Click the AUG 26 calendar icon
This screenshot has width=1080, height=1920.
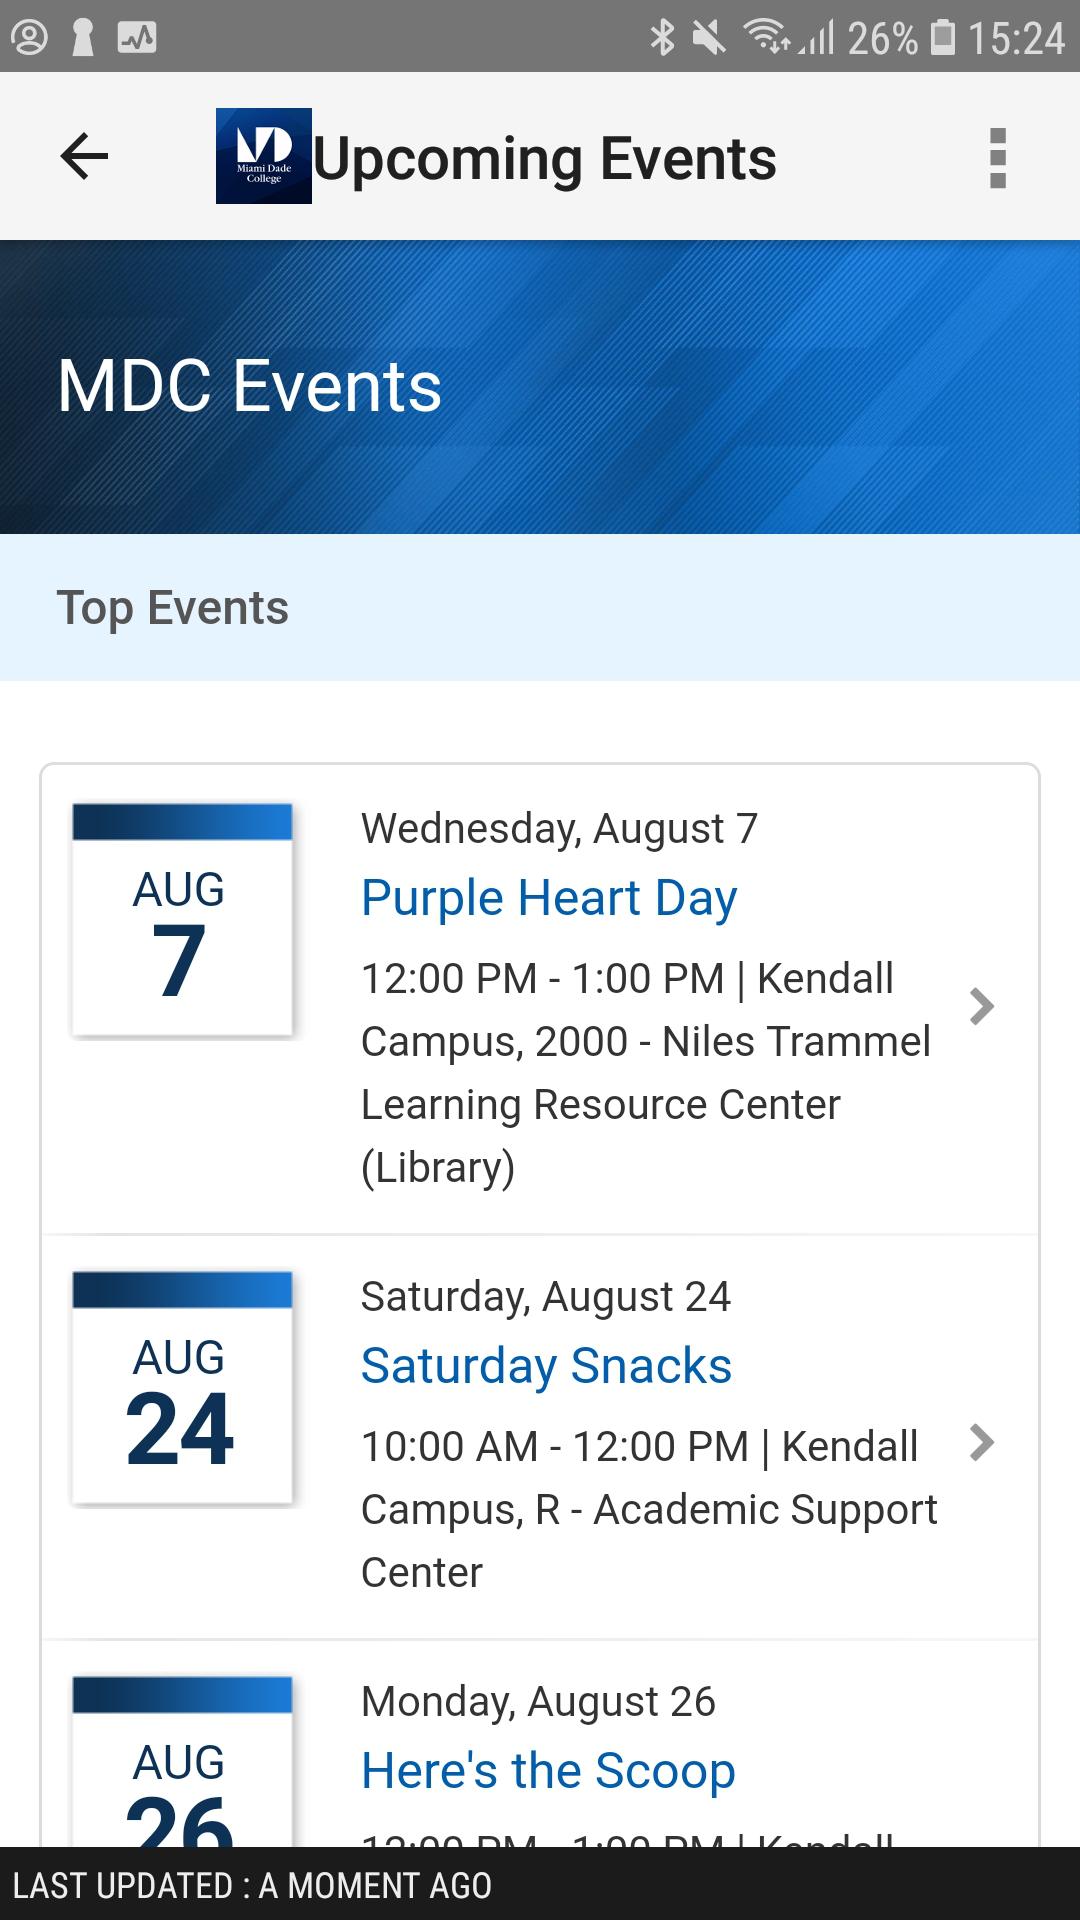coord(181,1762)
